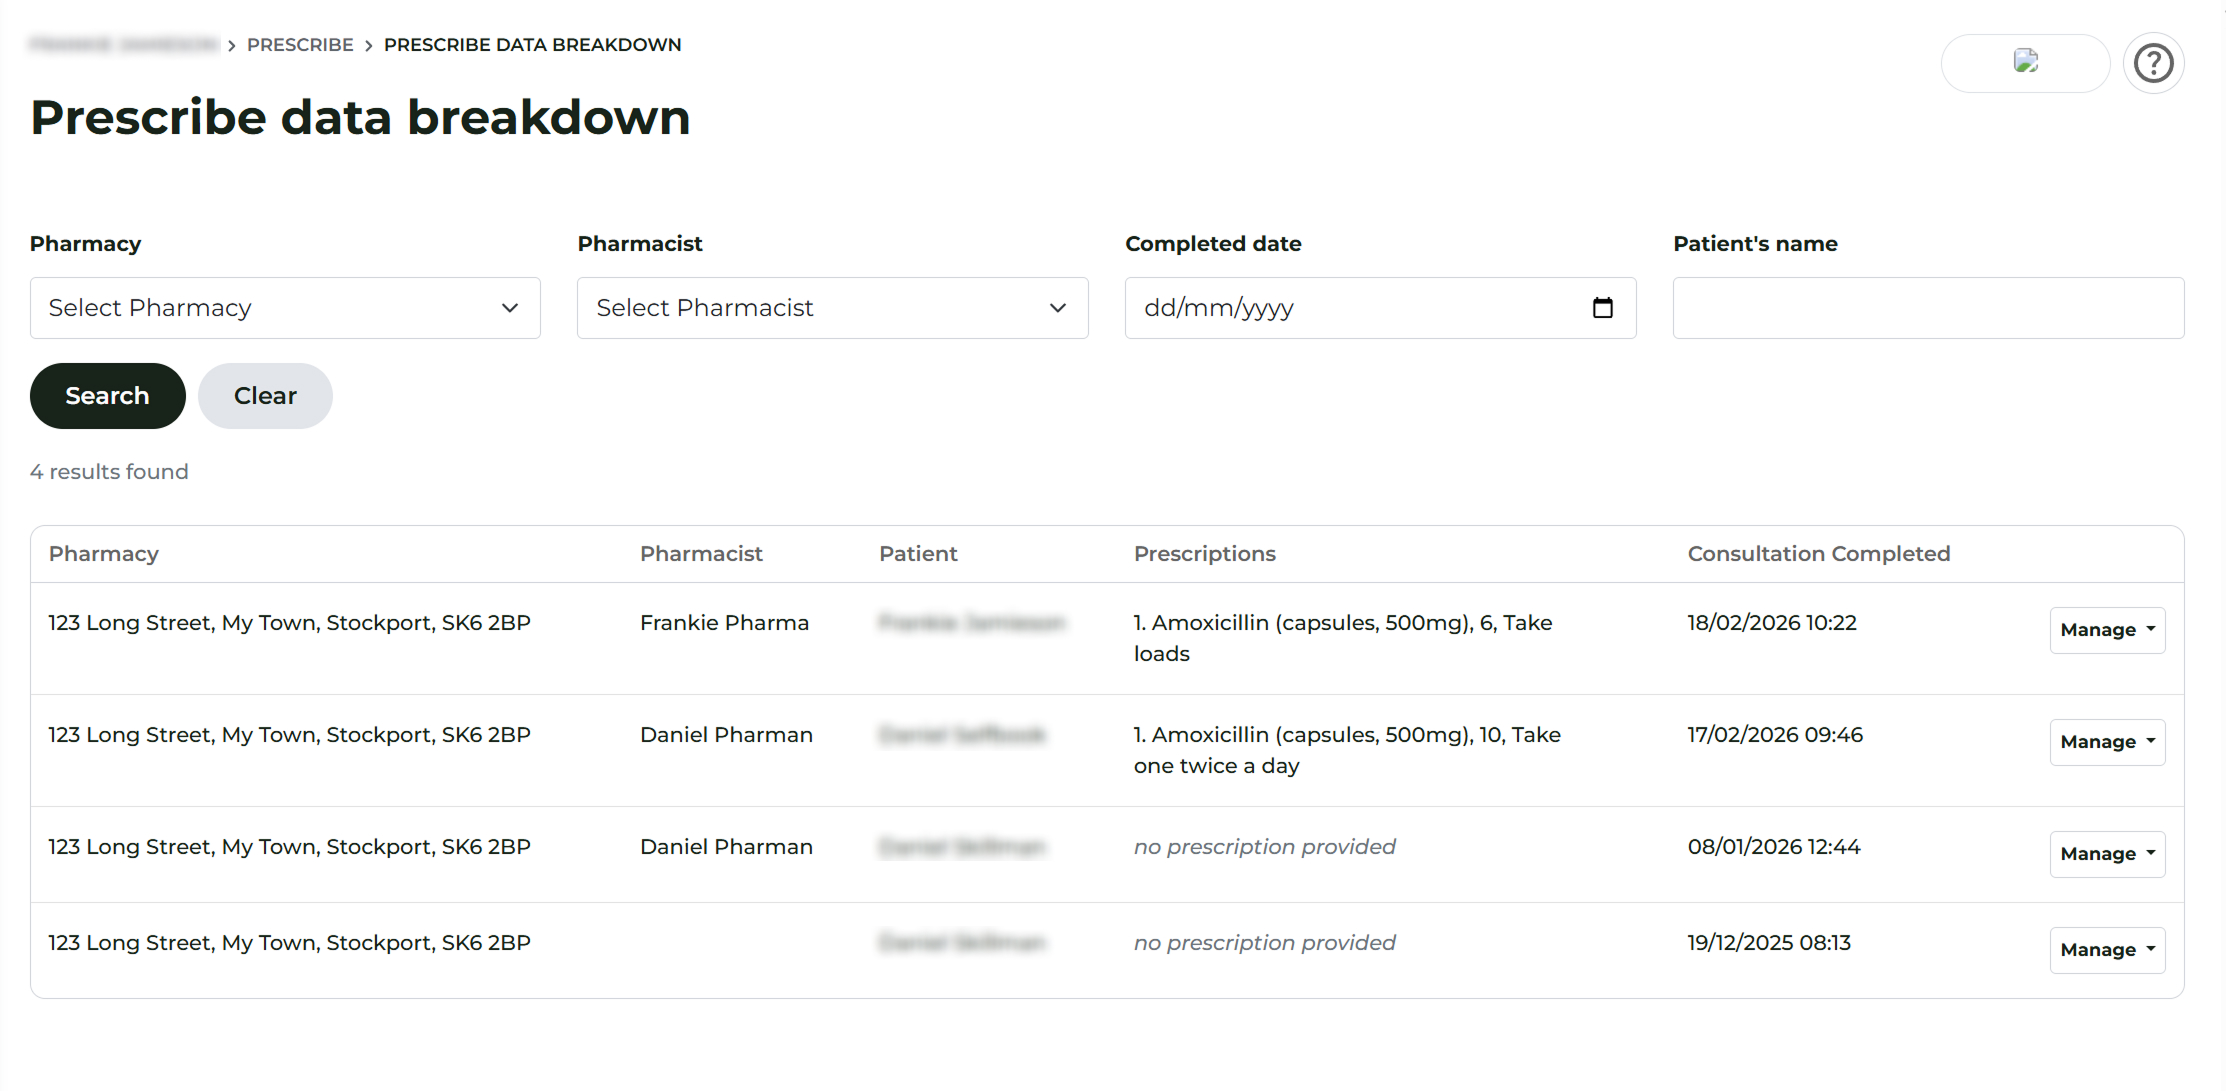Click the blurred first breadcrumb link
The width and height of the screenshot is (2226, 1091).
[x=124, y=45]
